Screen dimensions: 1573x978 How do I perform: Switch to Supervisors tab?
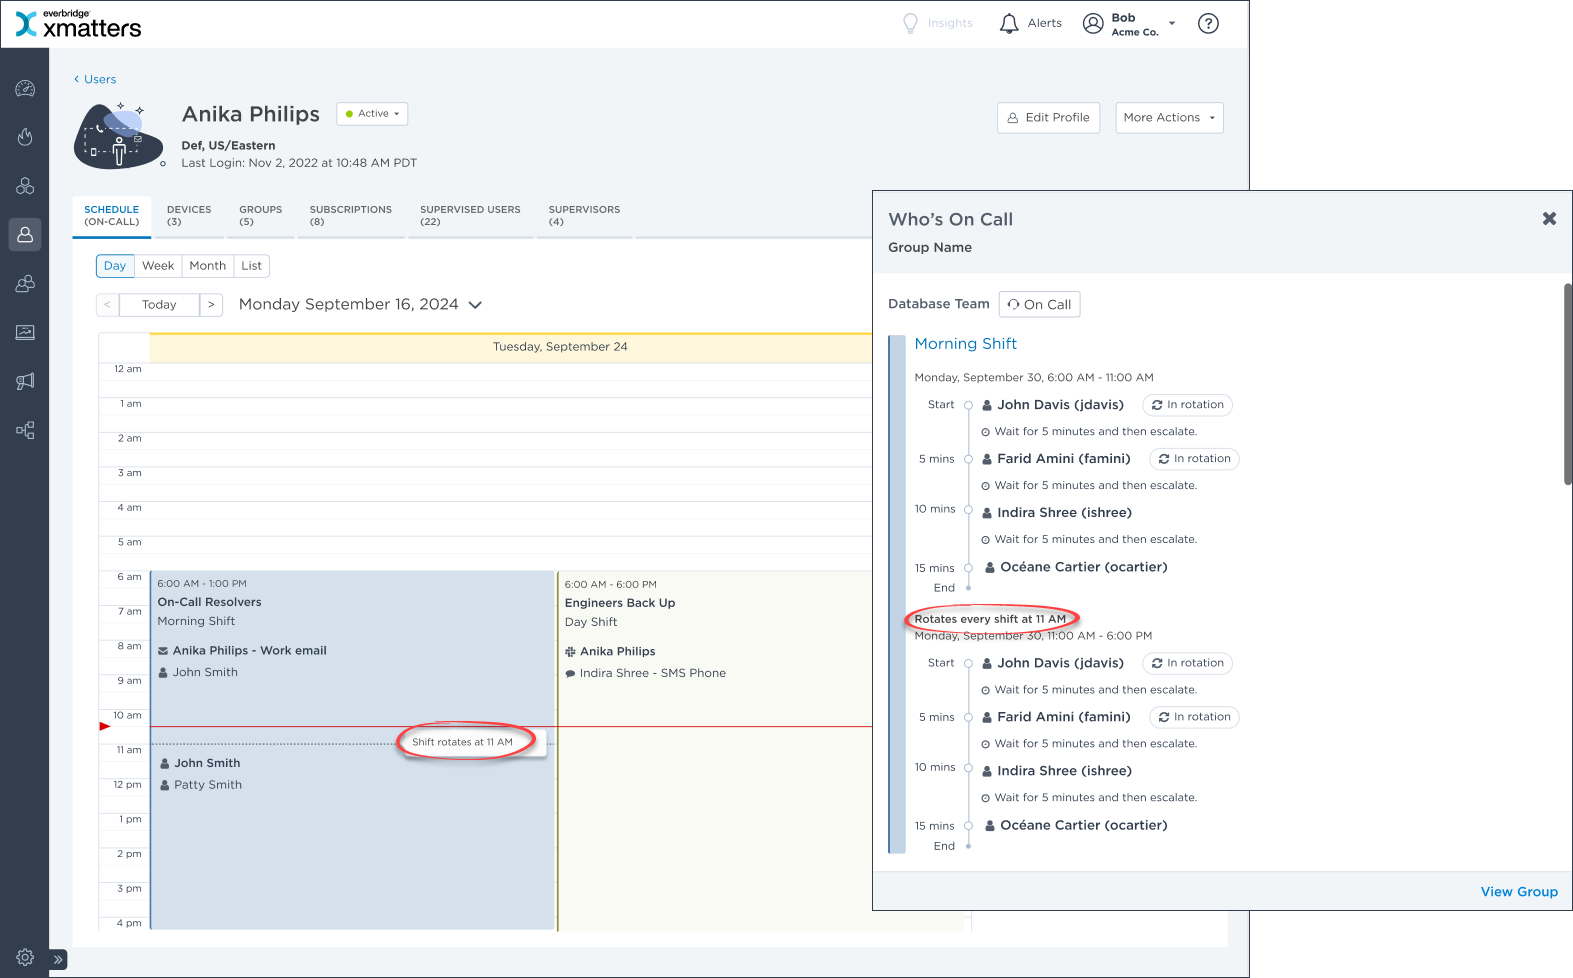click(584, 216)
